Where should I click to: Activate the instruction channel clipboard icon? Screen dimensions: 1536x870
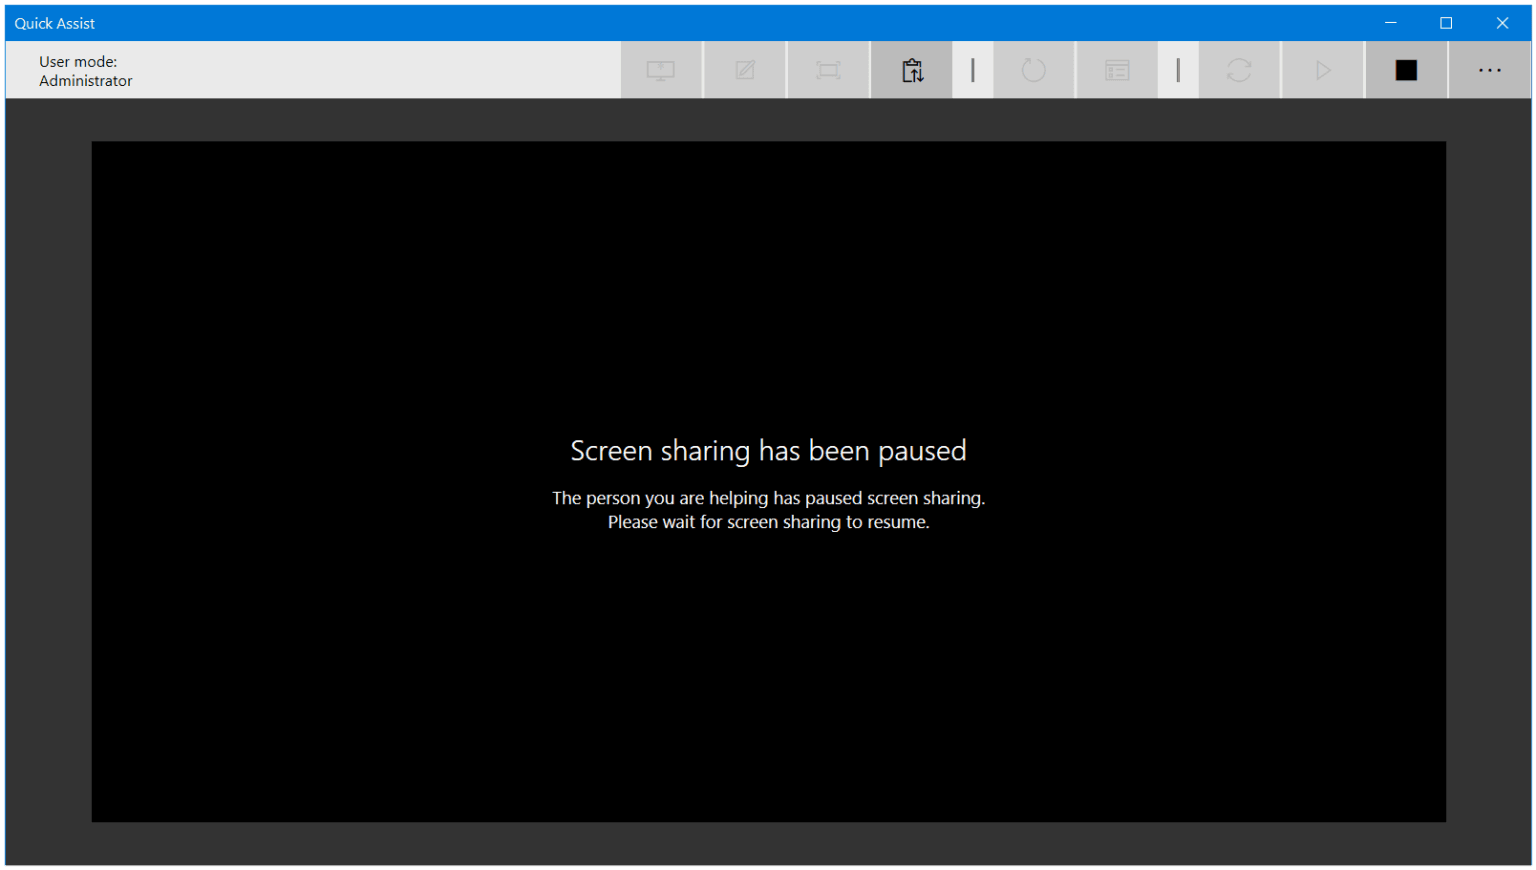911,70
